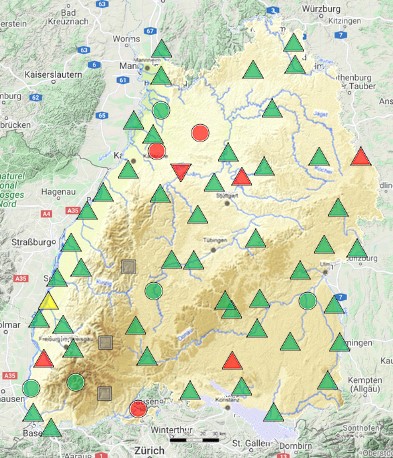Open the red triangle north of Lake Constance
The height and width of the screenshot is (458, 393).
(232, 361)
